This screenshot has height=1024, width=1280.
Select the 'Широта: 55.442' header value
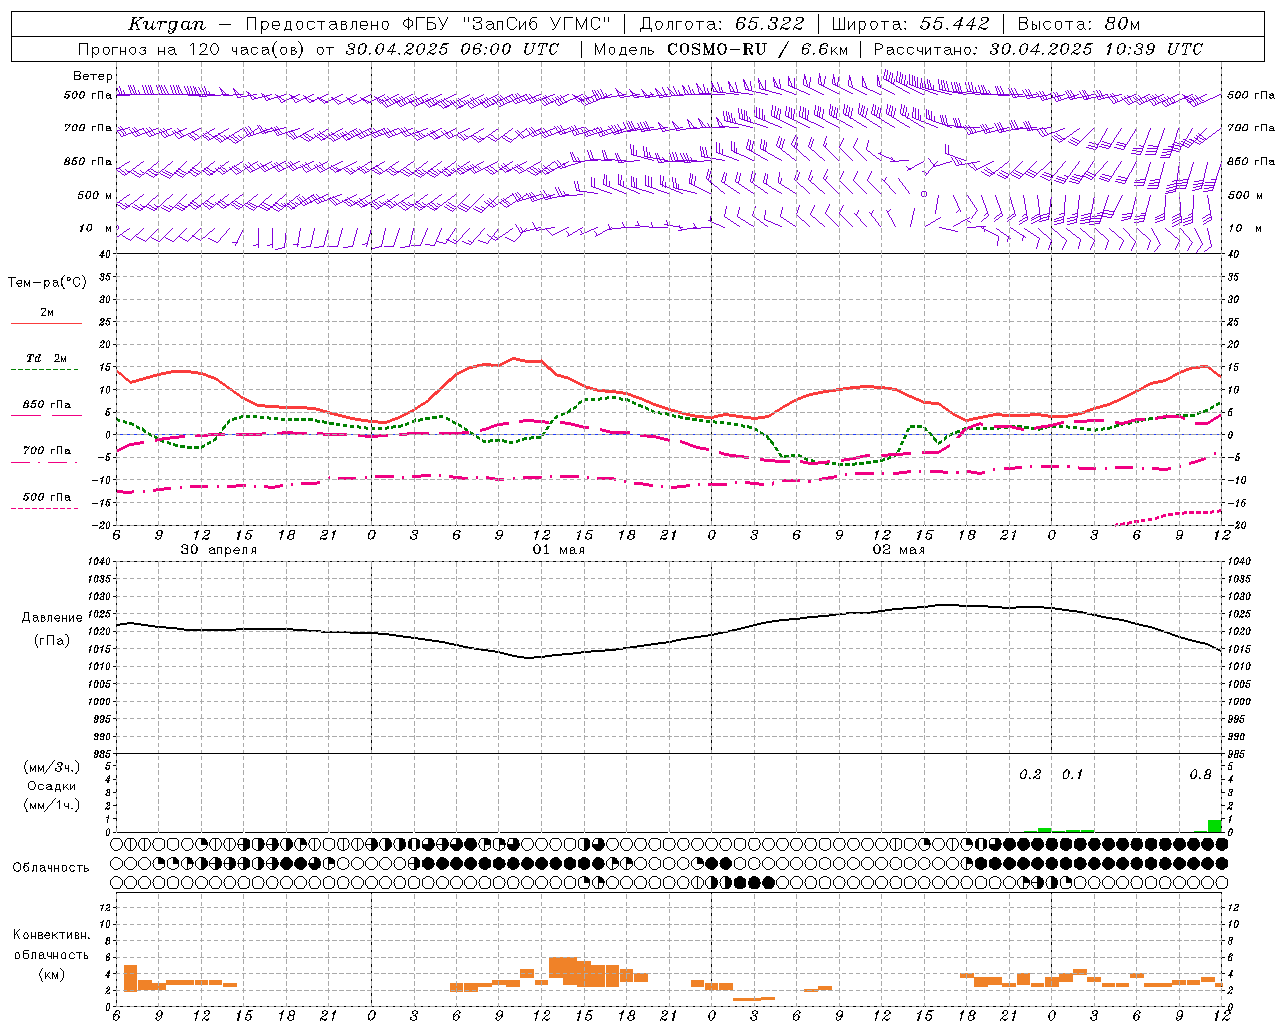(x=911, y=24)
